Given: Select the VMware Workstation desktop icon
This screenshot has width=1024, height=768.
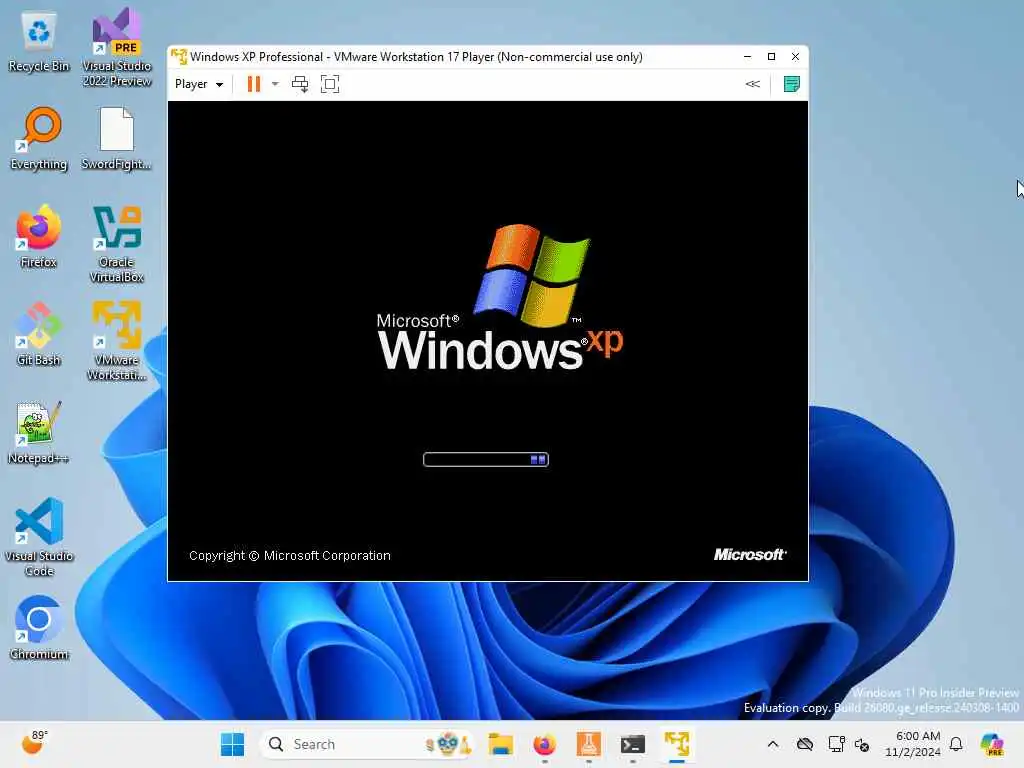Looking at the screenshot, I should click(117, 341).
